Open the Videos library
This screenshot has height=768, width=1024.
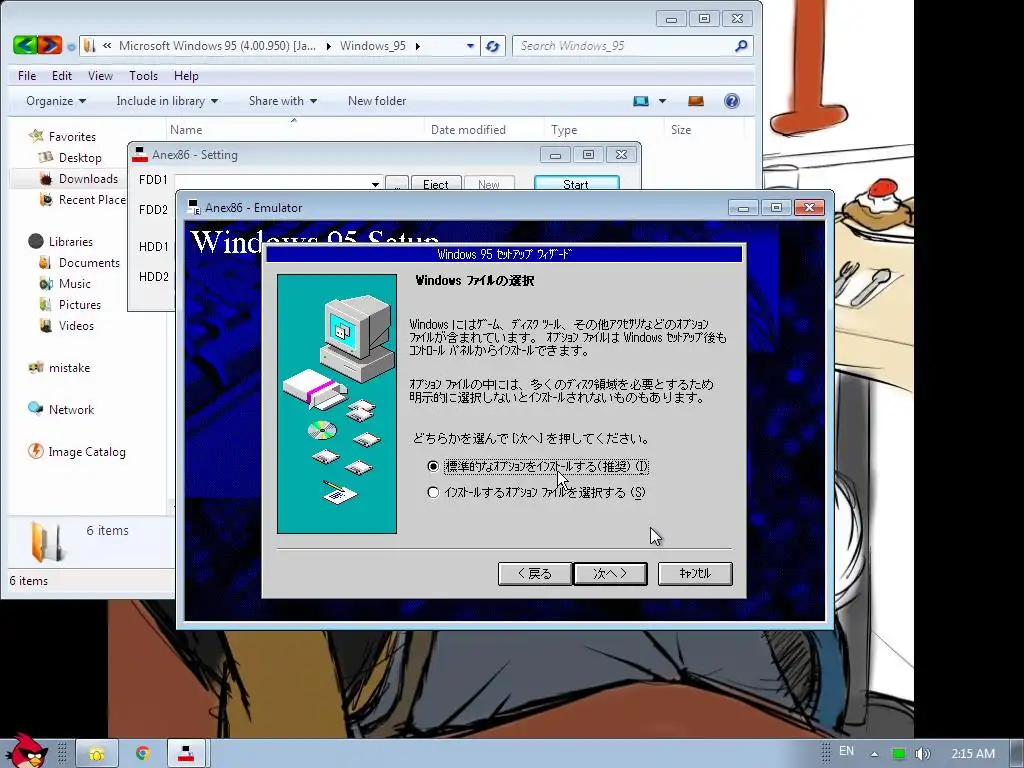pos(76,325)
